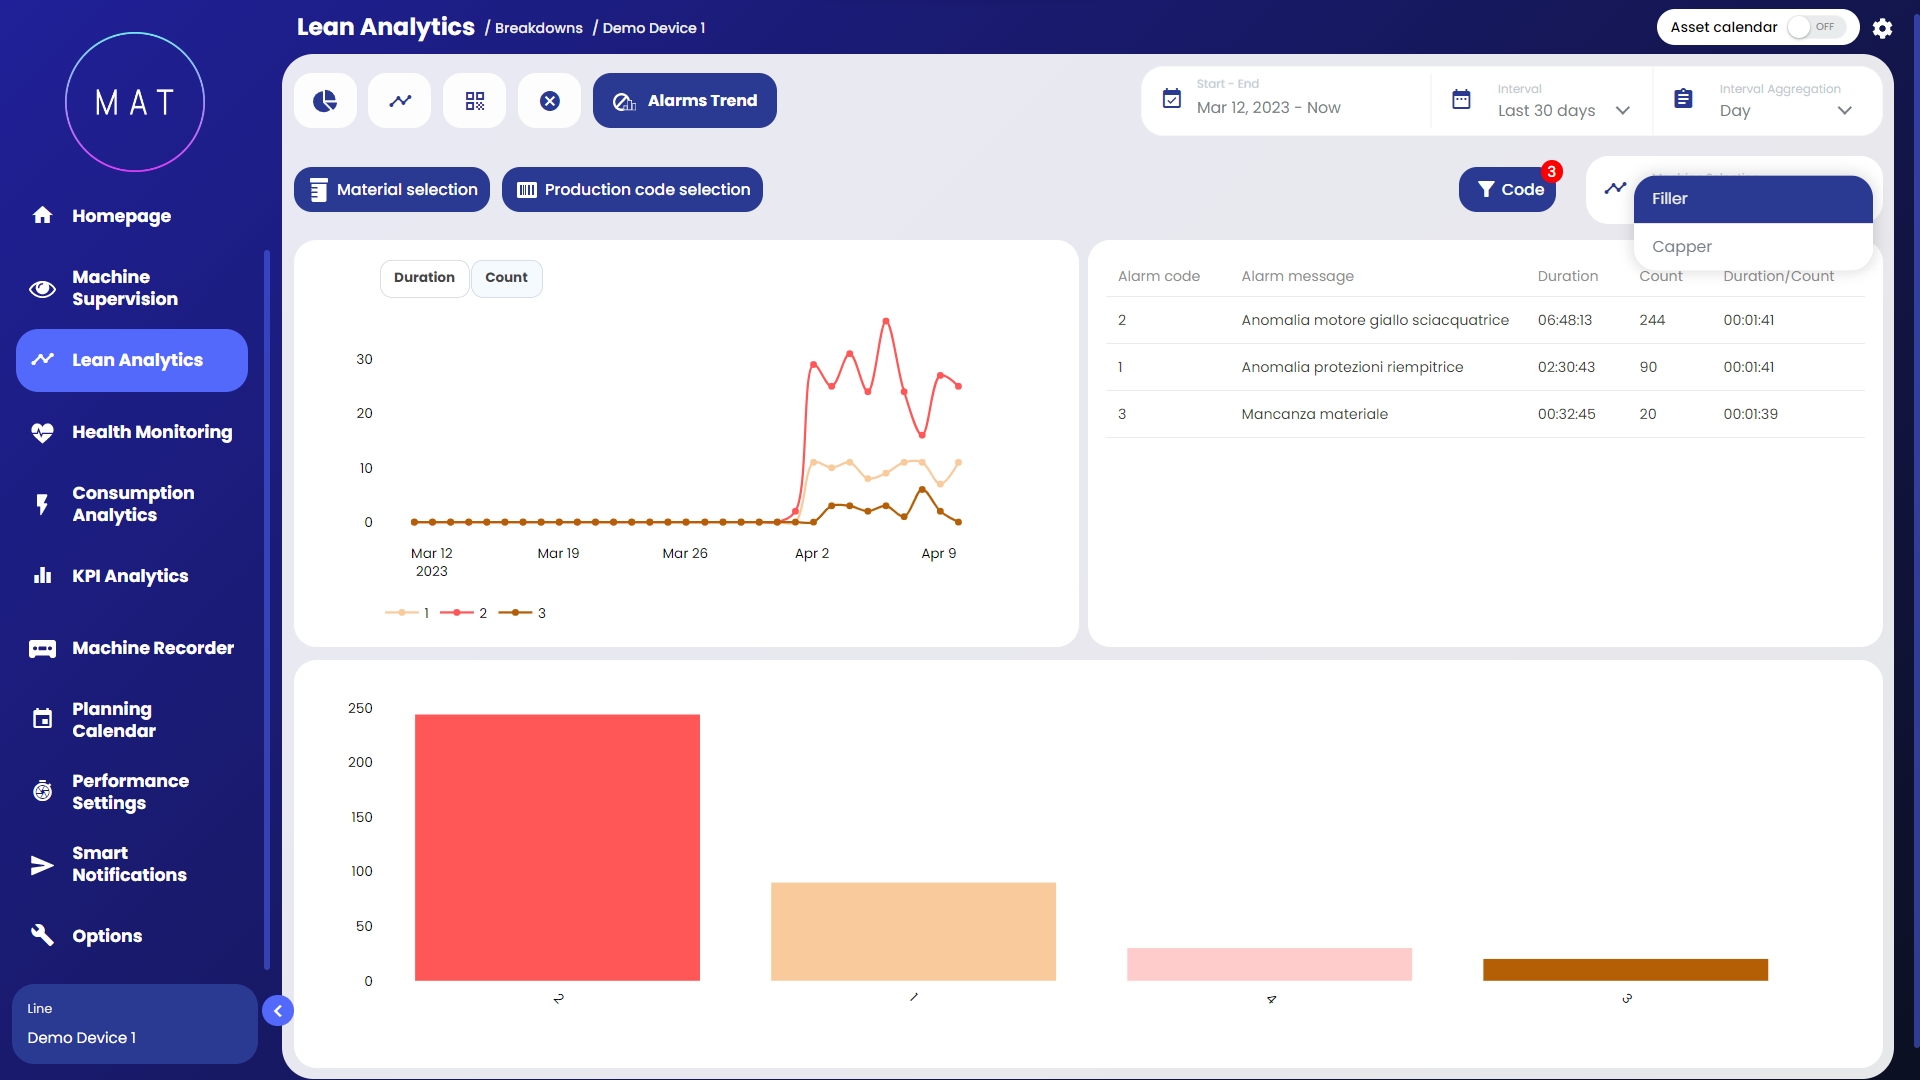
Task: Switch to the Count tab
Action: coord(506,278)
